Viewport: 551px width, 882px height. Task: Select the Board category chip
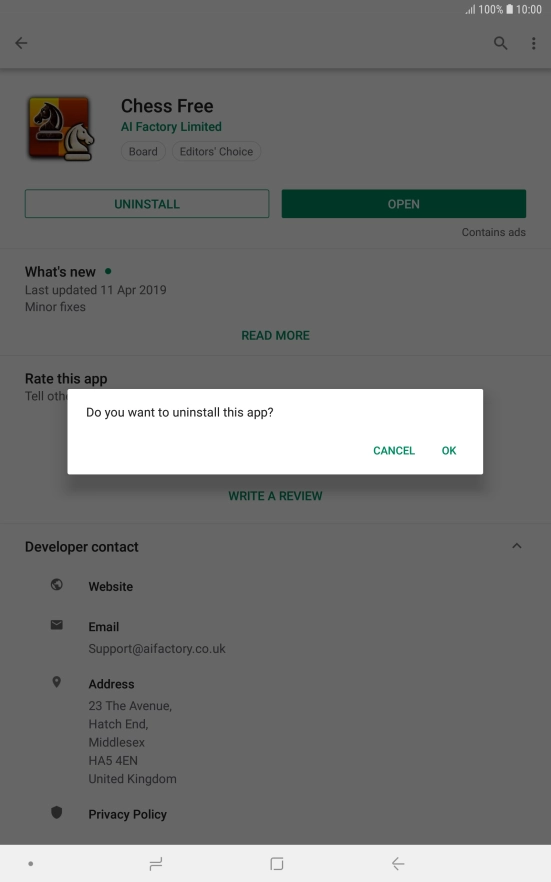143,151
